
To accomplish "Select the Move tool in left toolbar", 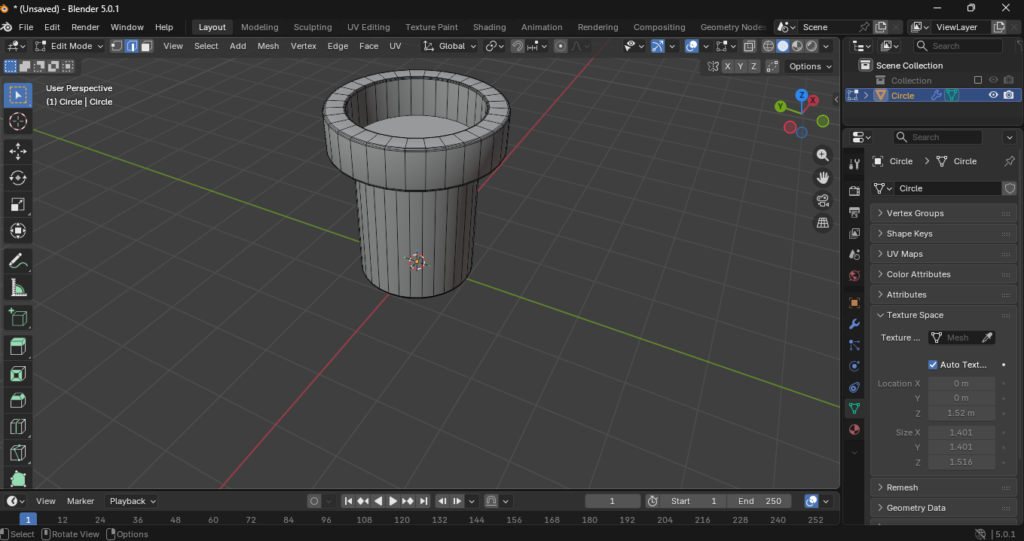I will pos(18,150).
